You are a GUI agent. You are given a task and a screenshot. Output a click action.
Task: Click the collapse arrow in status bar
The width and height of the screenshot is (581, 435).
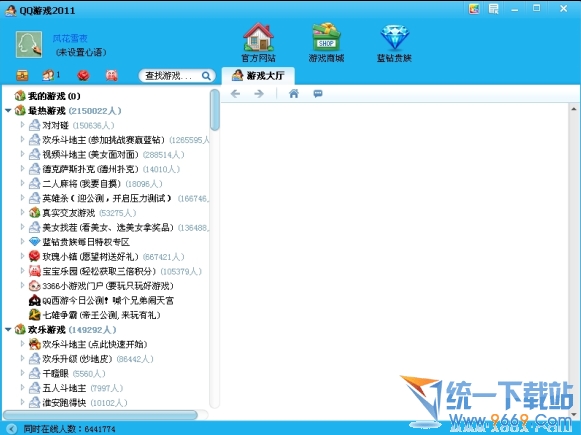11,429
